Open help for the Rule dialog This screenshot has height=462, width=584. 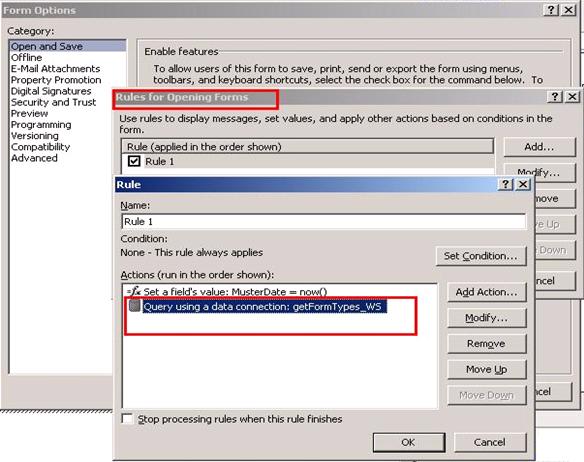point(505,184)
